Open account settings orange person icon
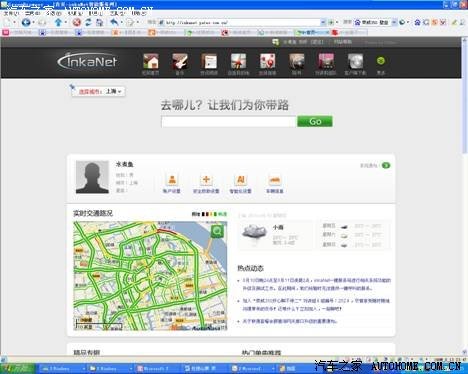The height and width of the screenshot is (374, 468). click(x=172, y=180)
